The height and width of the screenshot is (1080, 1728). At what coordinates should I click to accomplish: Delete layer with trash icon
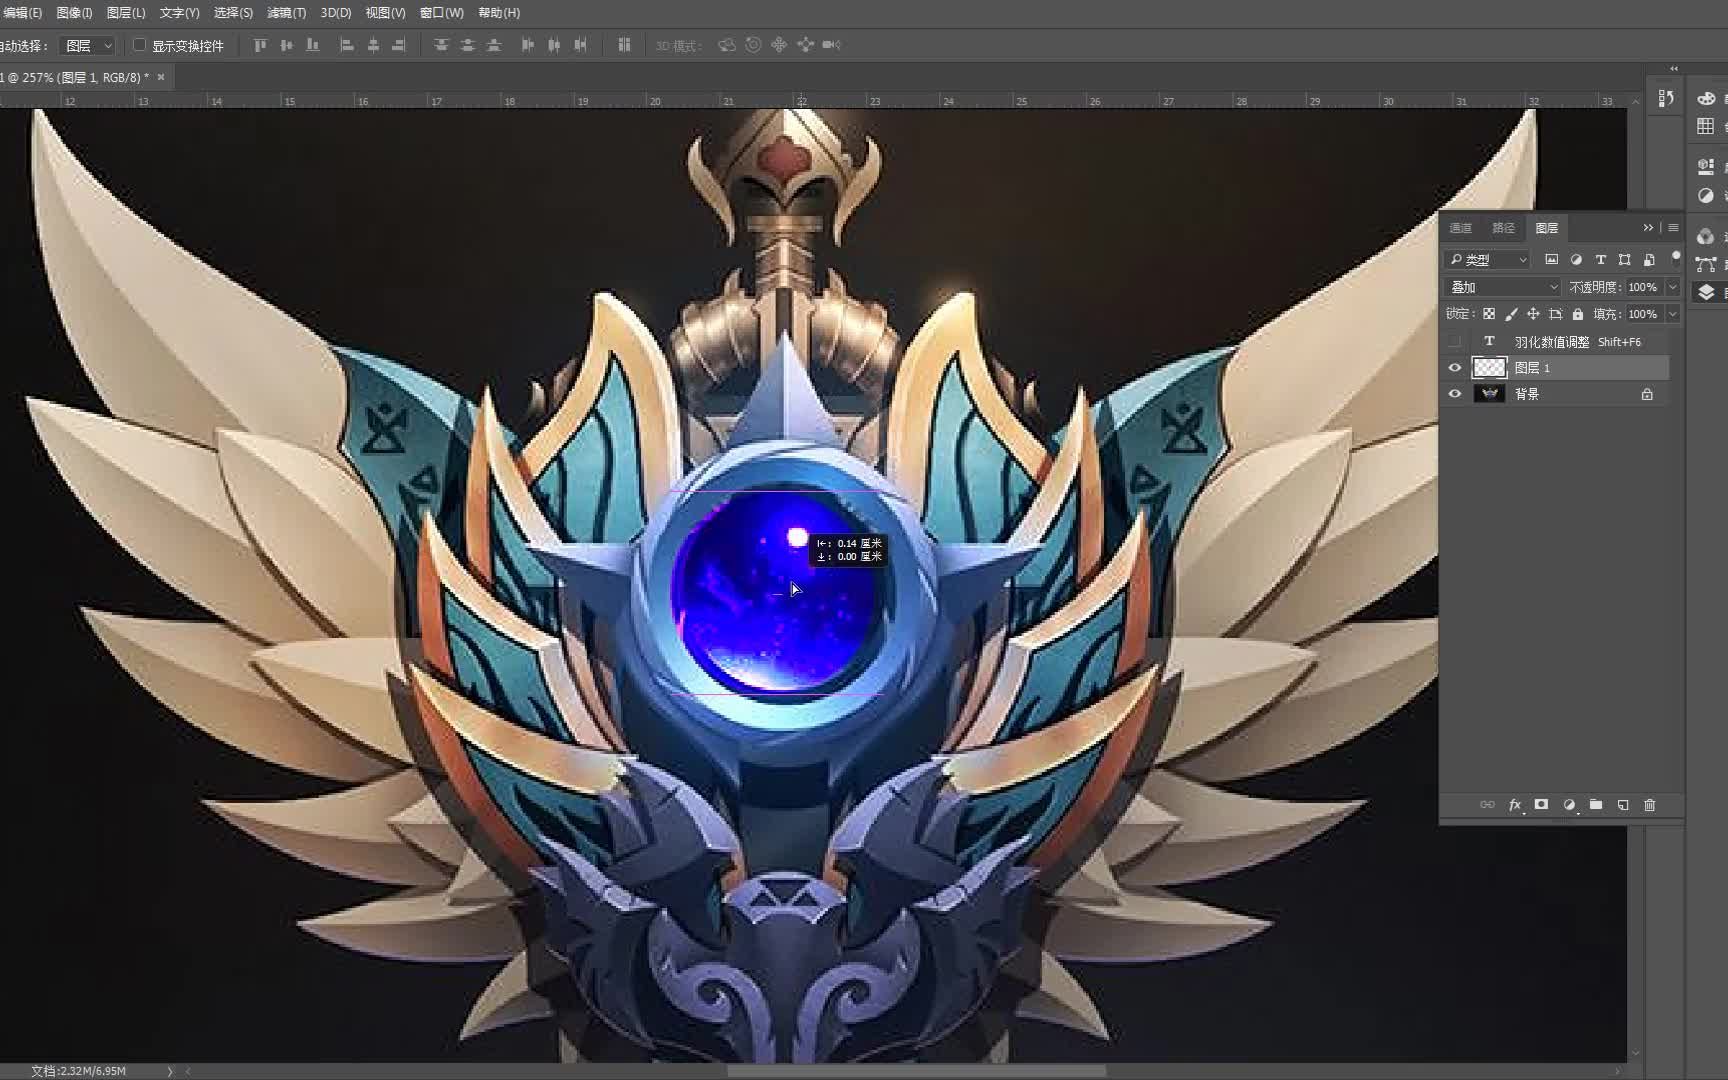1650,805
